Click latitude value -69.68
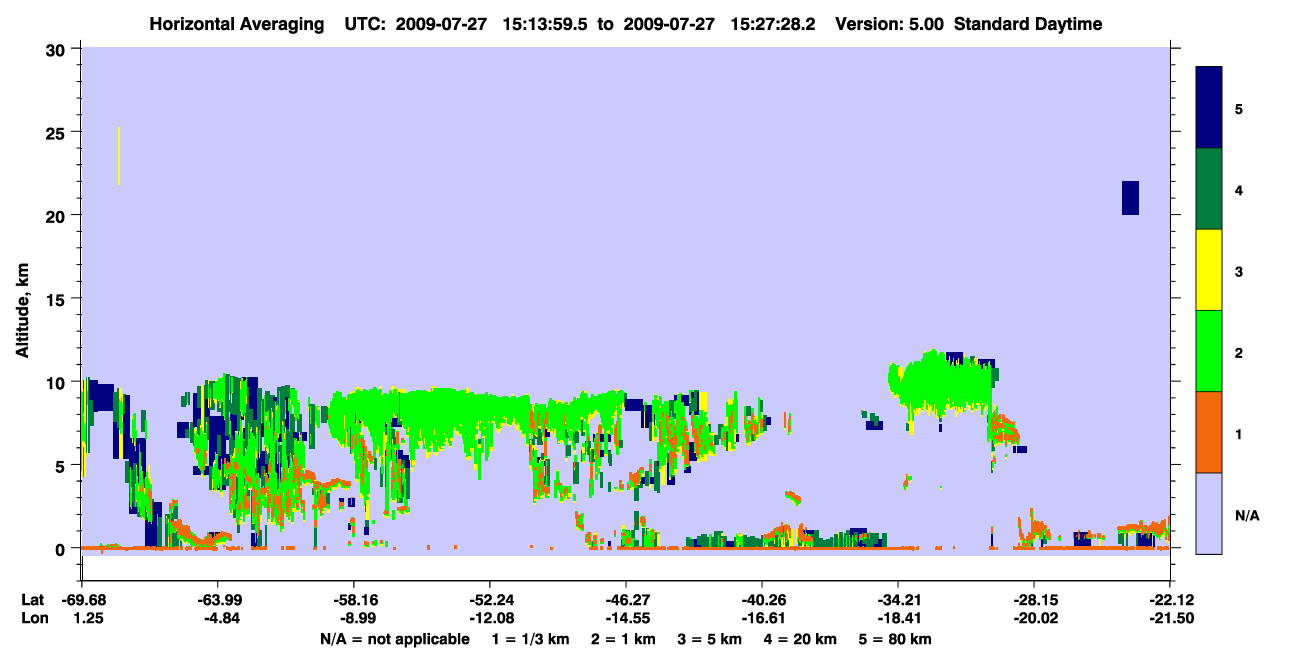Screen dimensions: 1300x667 83,600
